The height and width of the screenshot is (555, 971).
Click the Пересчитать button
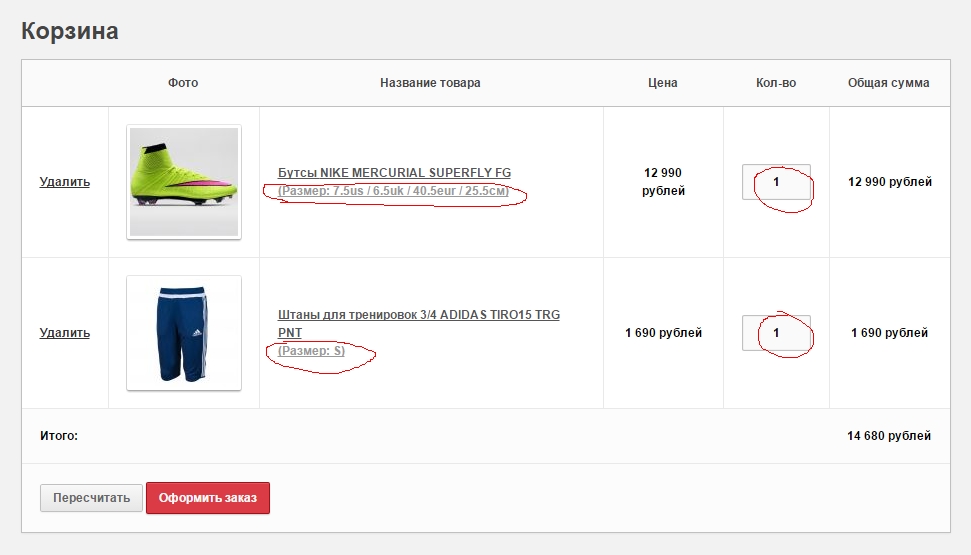(92, 498)
